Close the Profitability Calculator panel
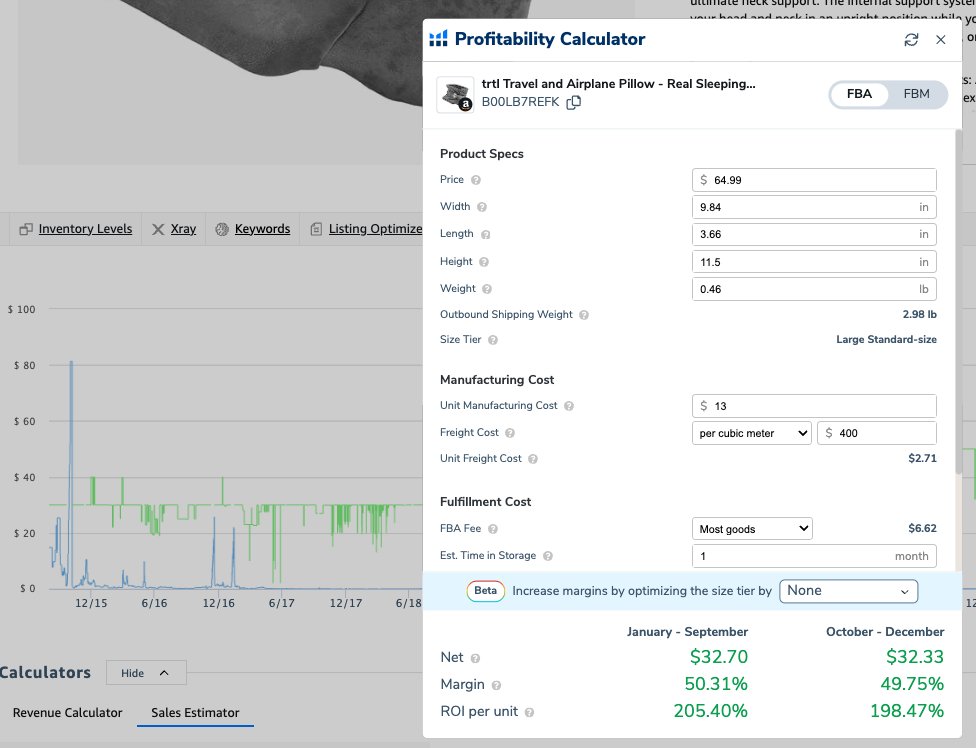The image size is (976, 748). pyautogui.click(x=941, y=40)
